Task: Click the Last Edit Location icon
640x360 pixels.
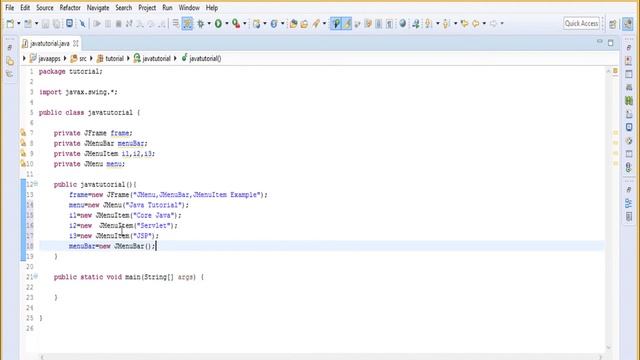Action: tap(464, 24)
